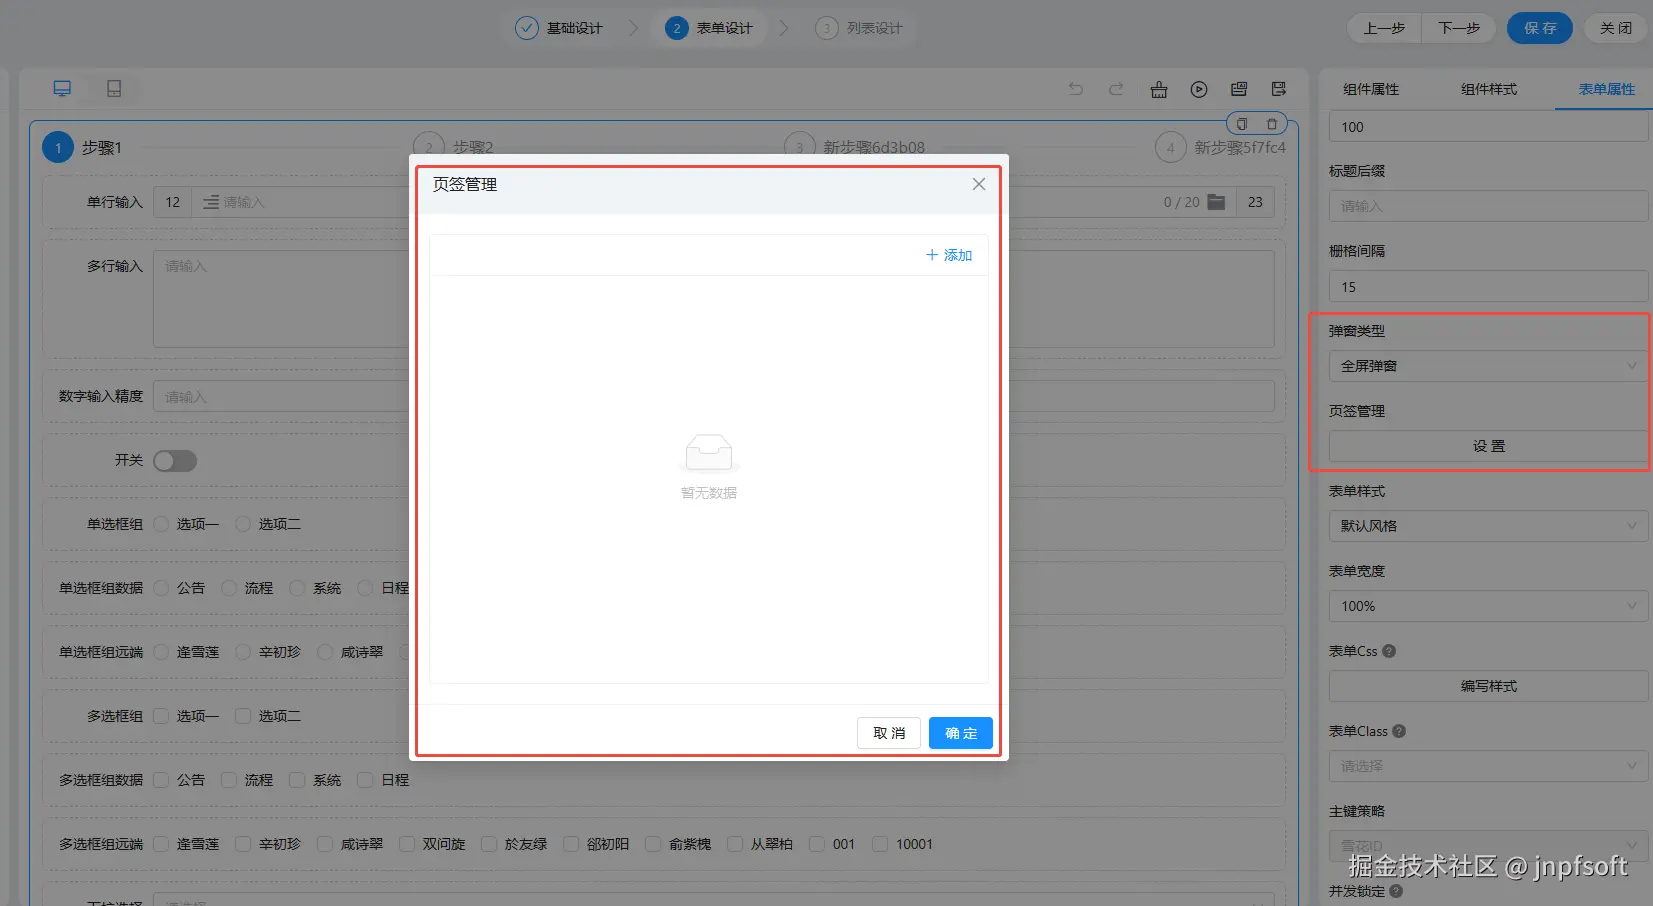
Task: Click the preview play icon
Action: [x=1199, y=89]
